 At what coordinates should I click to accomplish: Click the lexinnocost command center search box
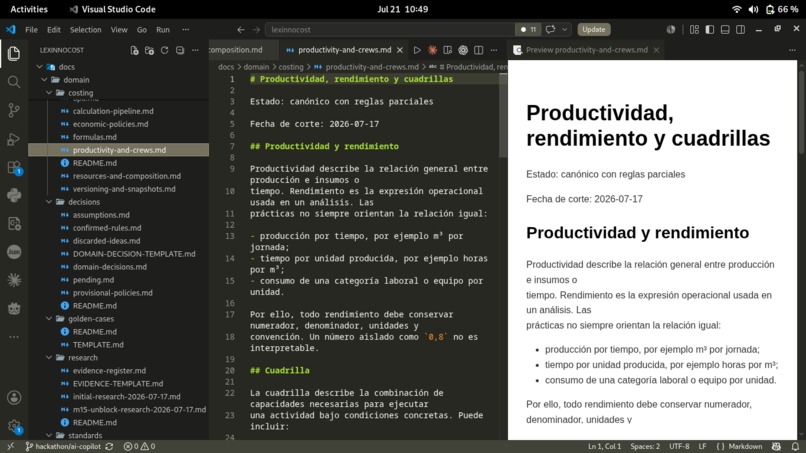tap(390, 29)
